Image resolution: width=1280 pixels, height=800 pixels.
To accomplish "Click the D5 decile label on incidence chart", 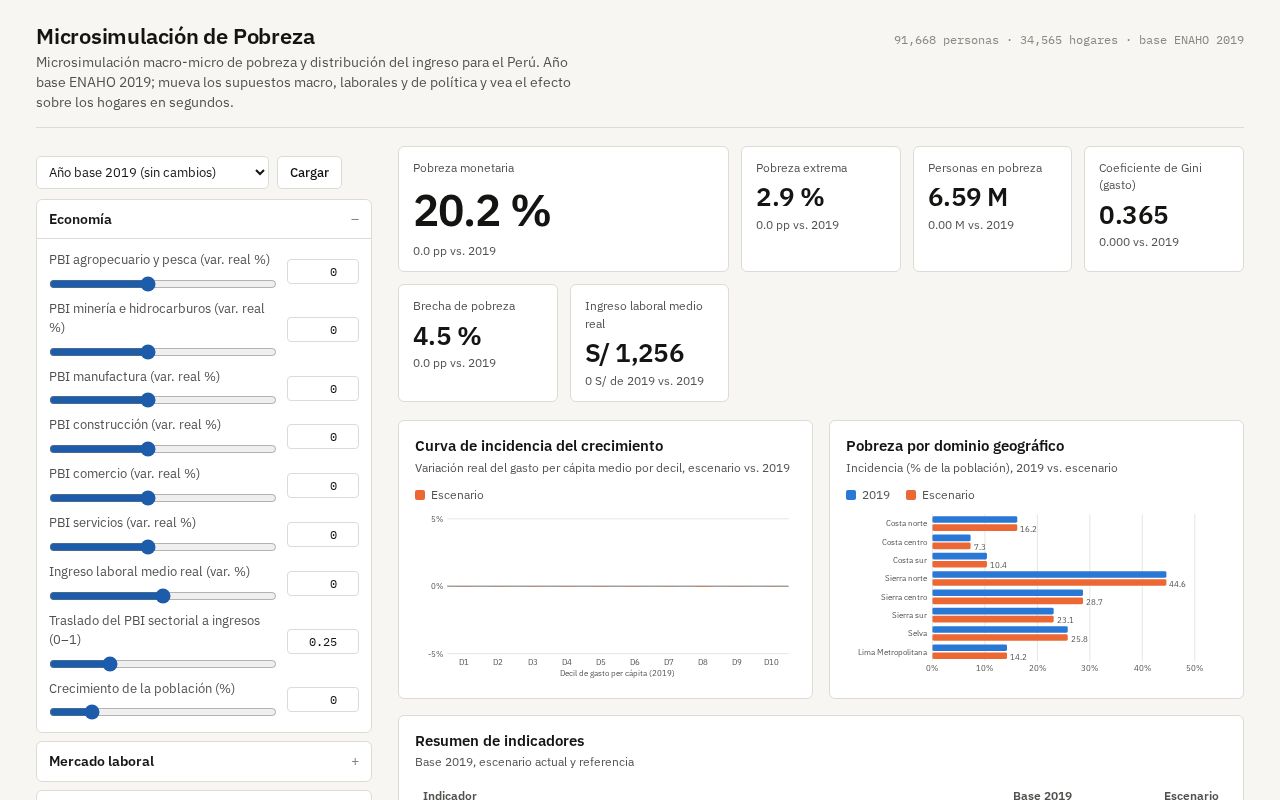I will [600, 662].
